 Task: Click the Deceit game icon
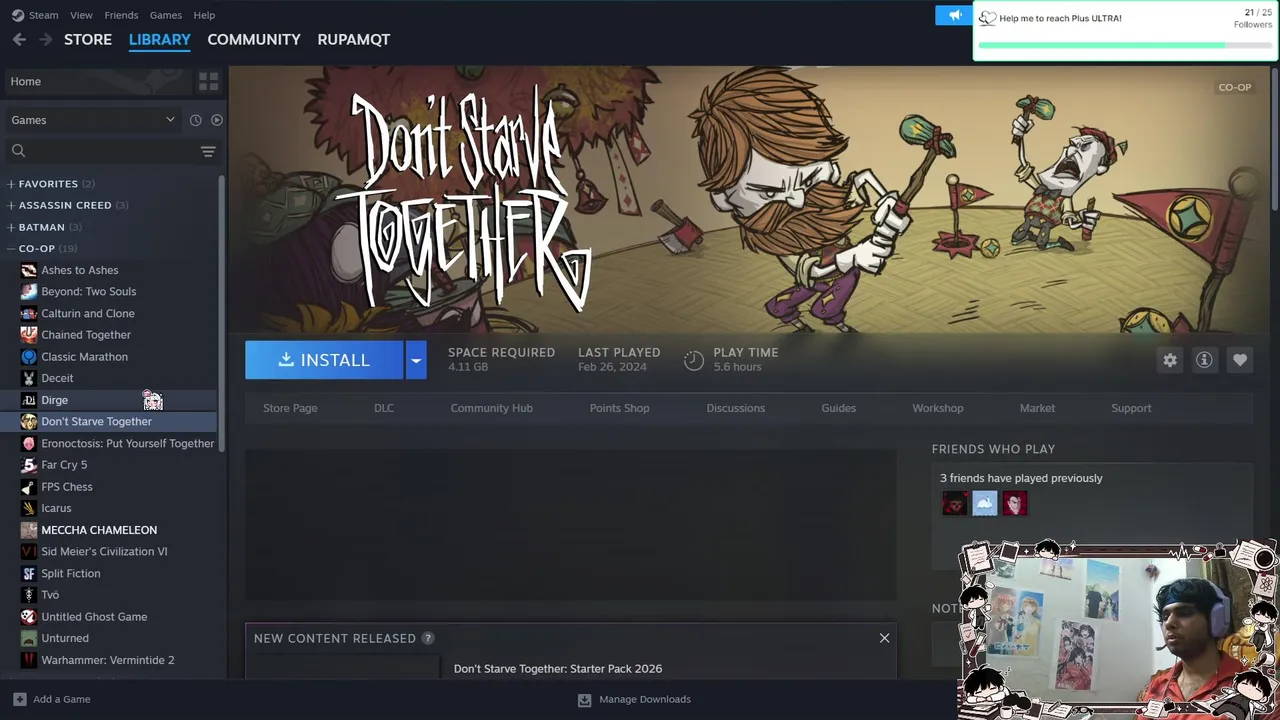29,379
